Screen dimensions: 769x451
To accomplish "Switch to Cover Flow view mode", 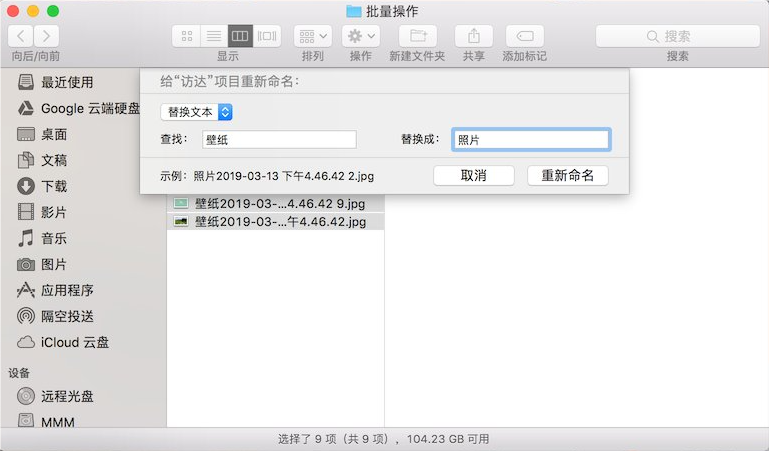I will [267, 36].
